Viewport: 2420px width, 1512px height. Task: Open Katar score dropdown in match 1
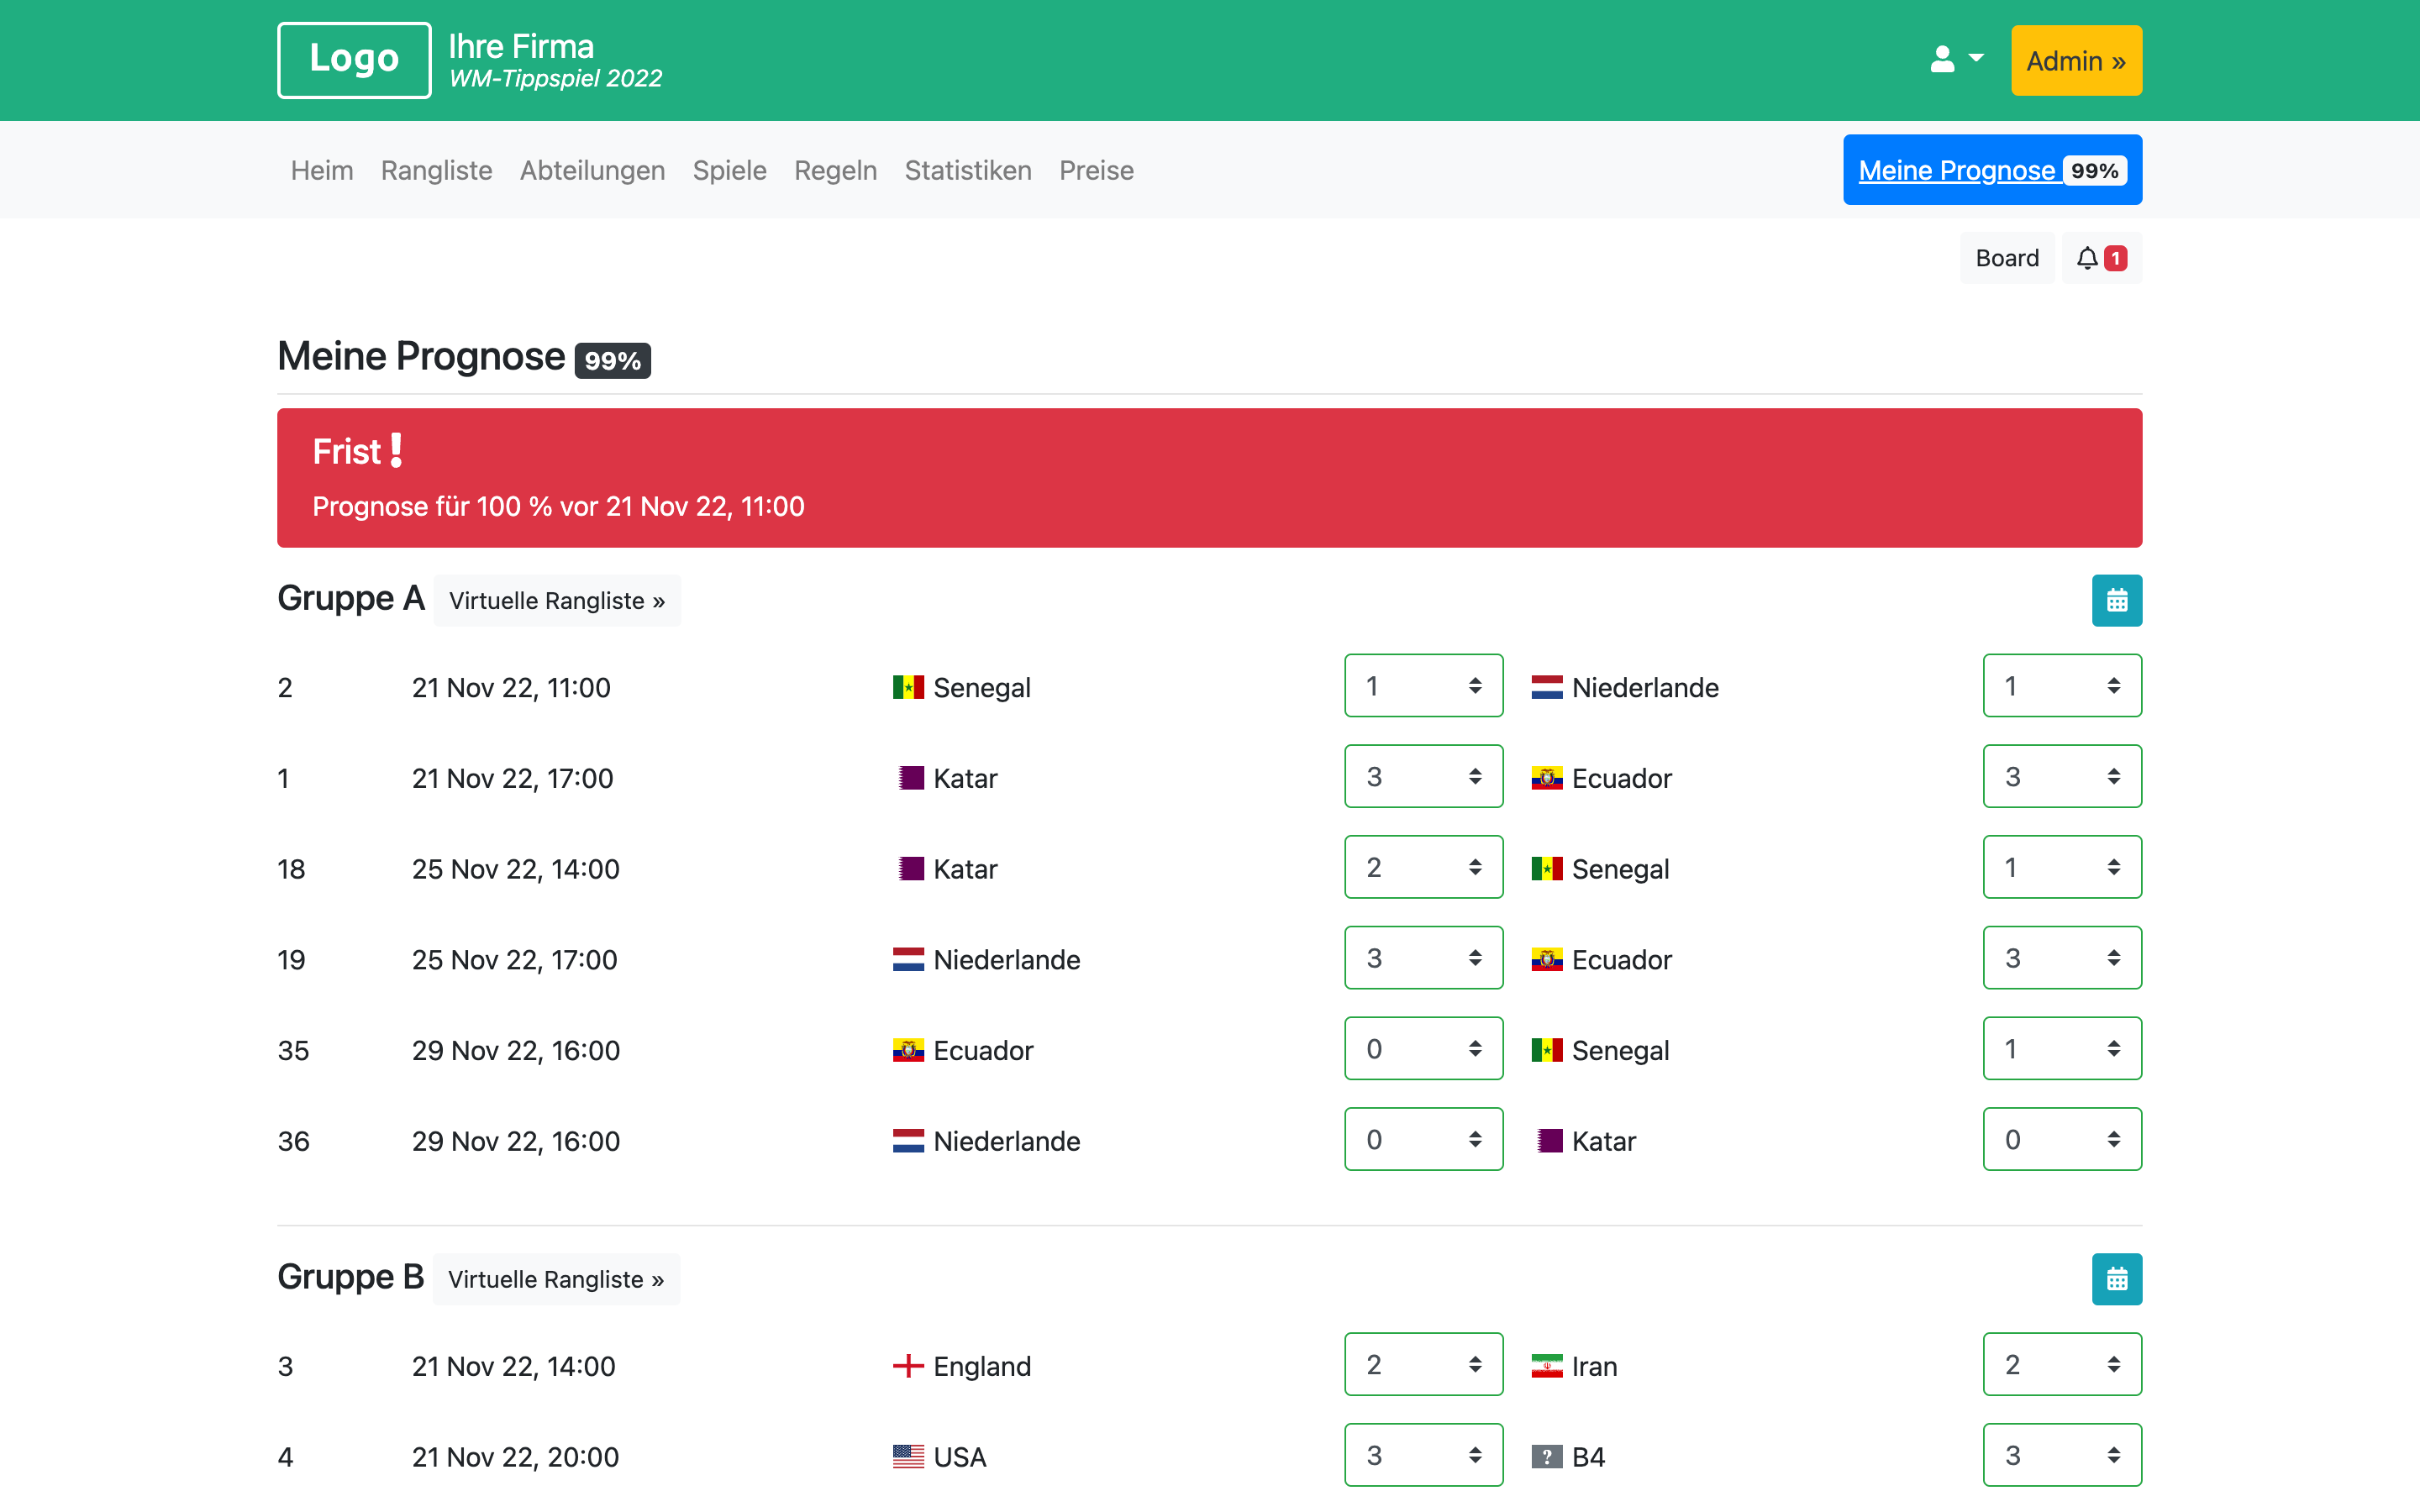click(1423, 777)
